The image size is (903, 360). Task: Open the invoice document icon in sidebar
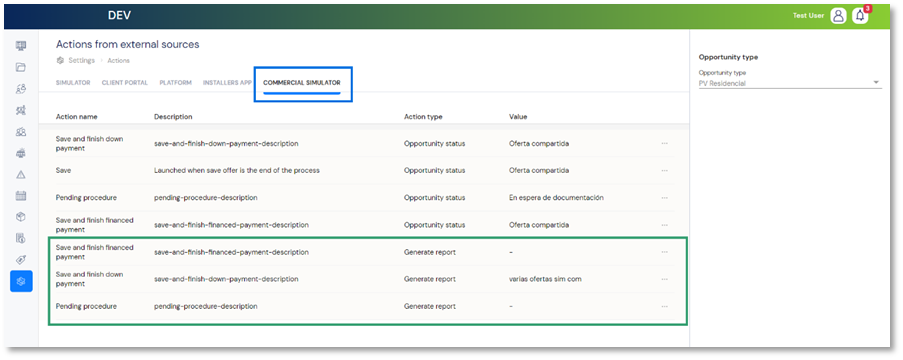[x=21, y=238]
